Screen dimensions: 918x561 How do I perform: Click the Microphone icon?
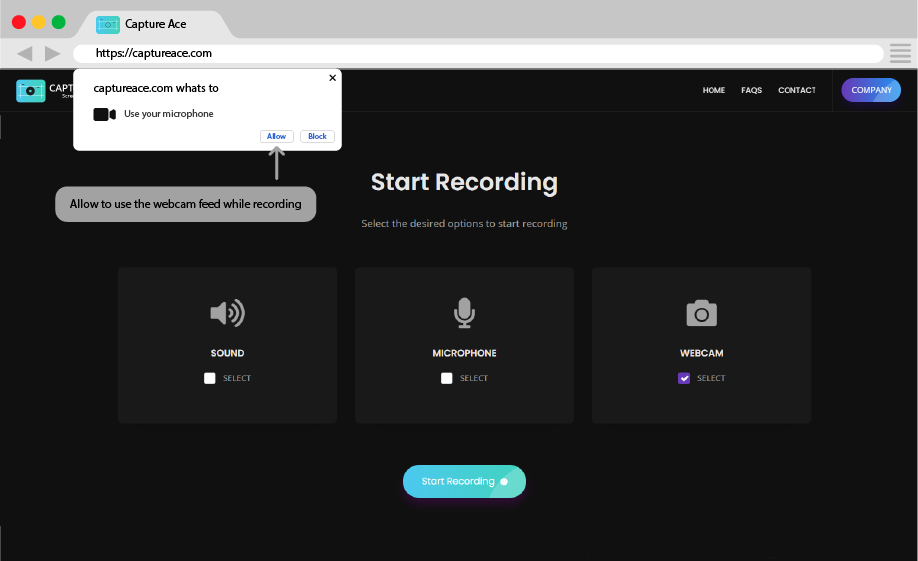(x=464, y=313)
